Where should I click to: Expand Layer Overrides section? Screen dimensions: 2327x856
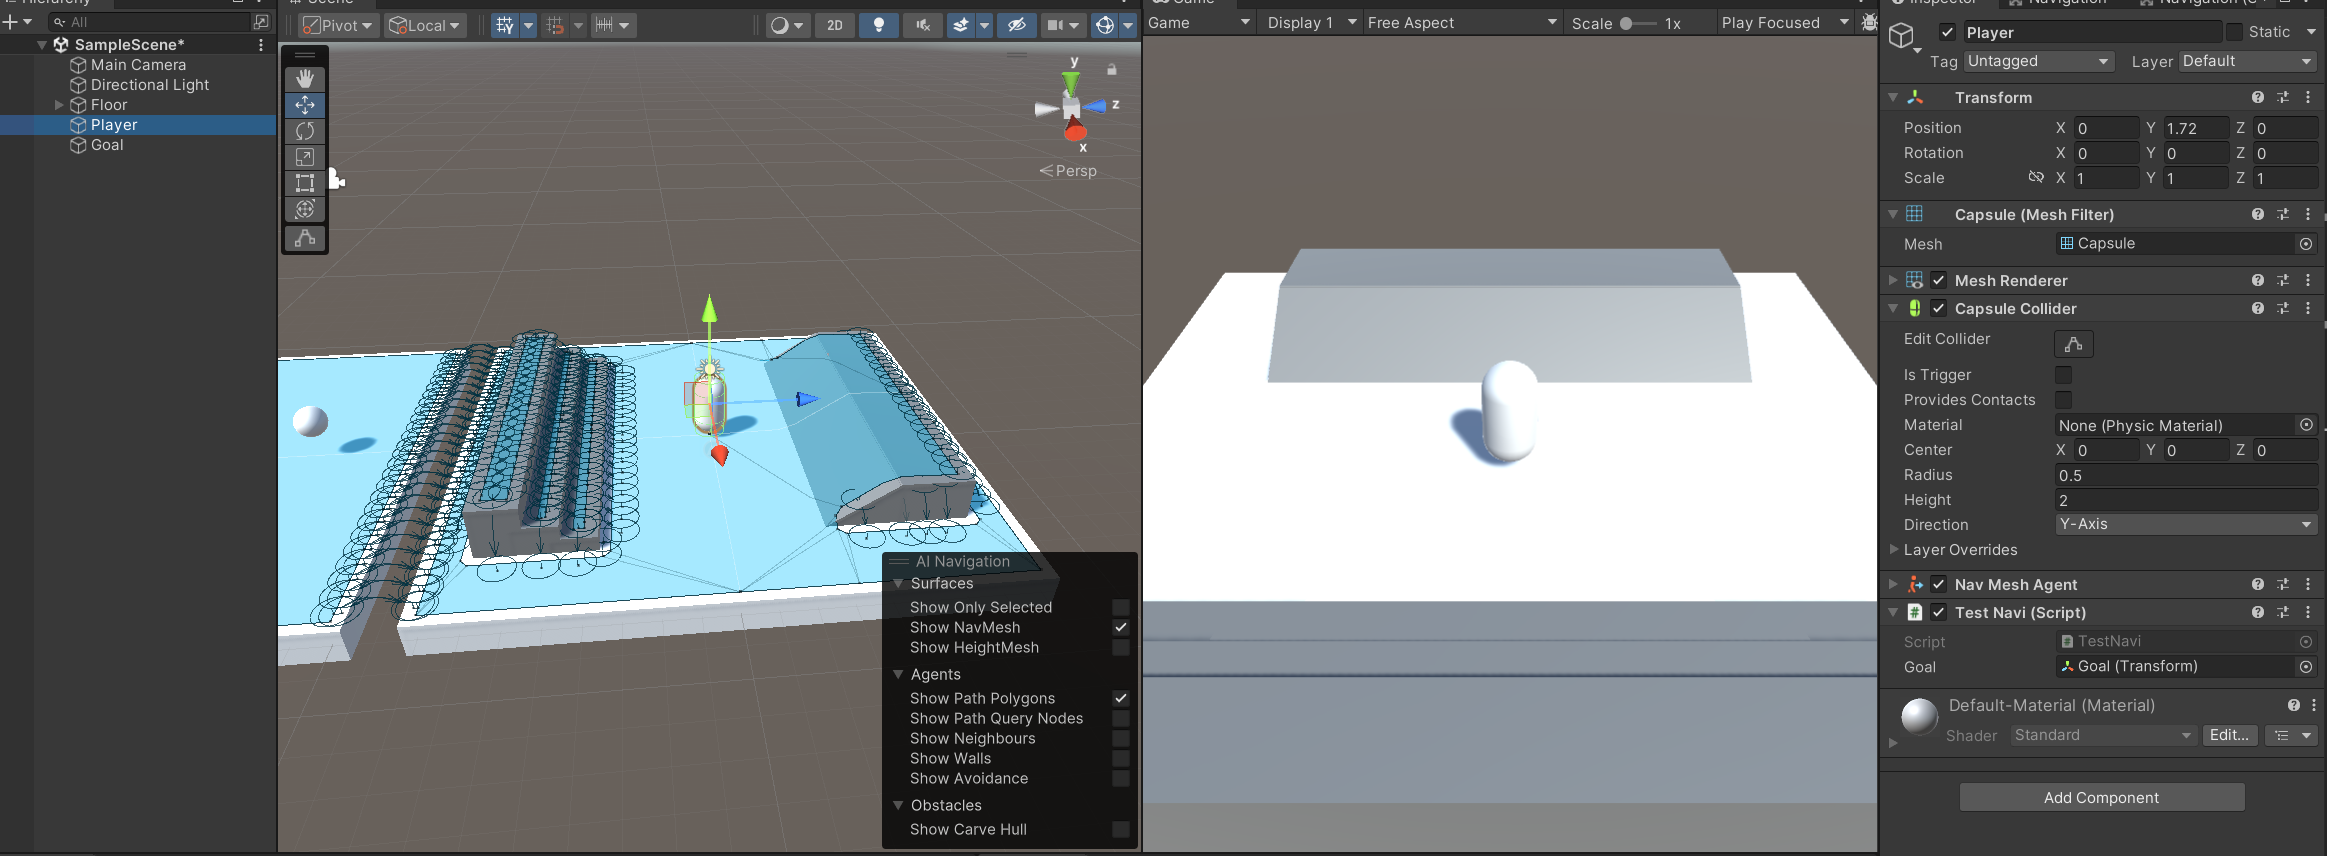(1892, 549)
